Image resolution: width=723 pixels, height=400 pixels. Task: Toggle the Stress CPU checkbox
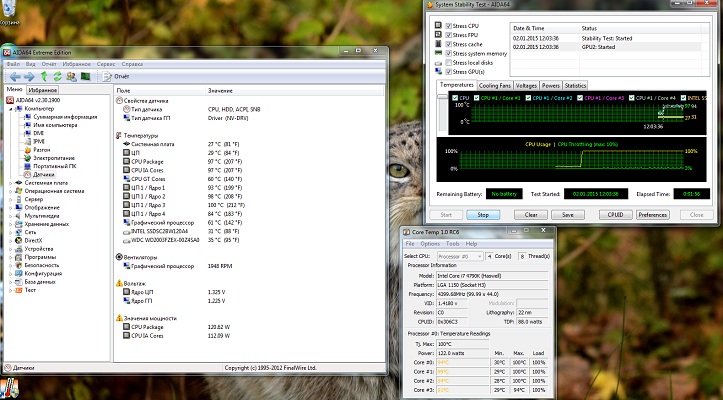[x=448, y=26]
